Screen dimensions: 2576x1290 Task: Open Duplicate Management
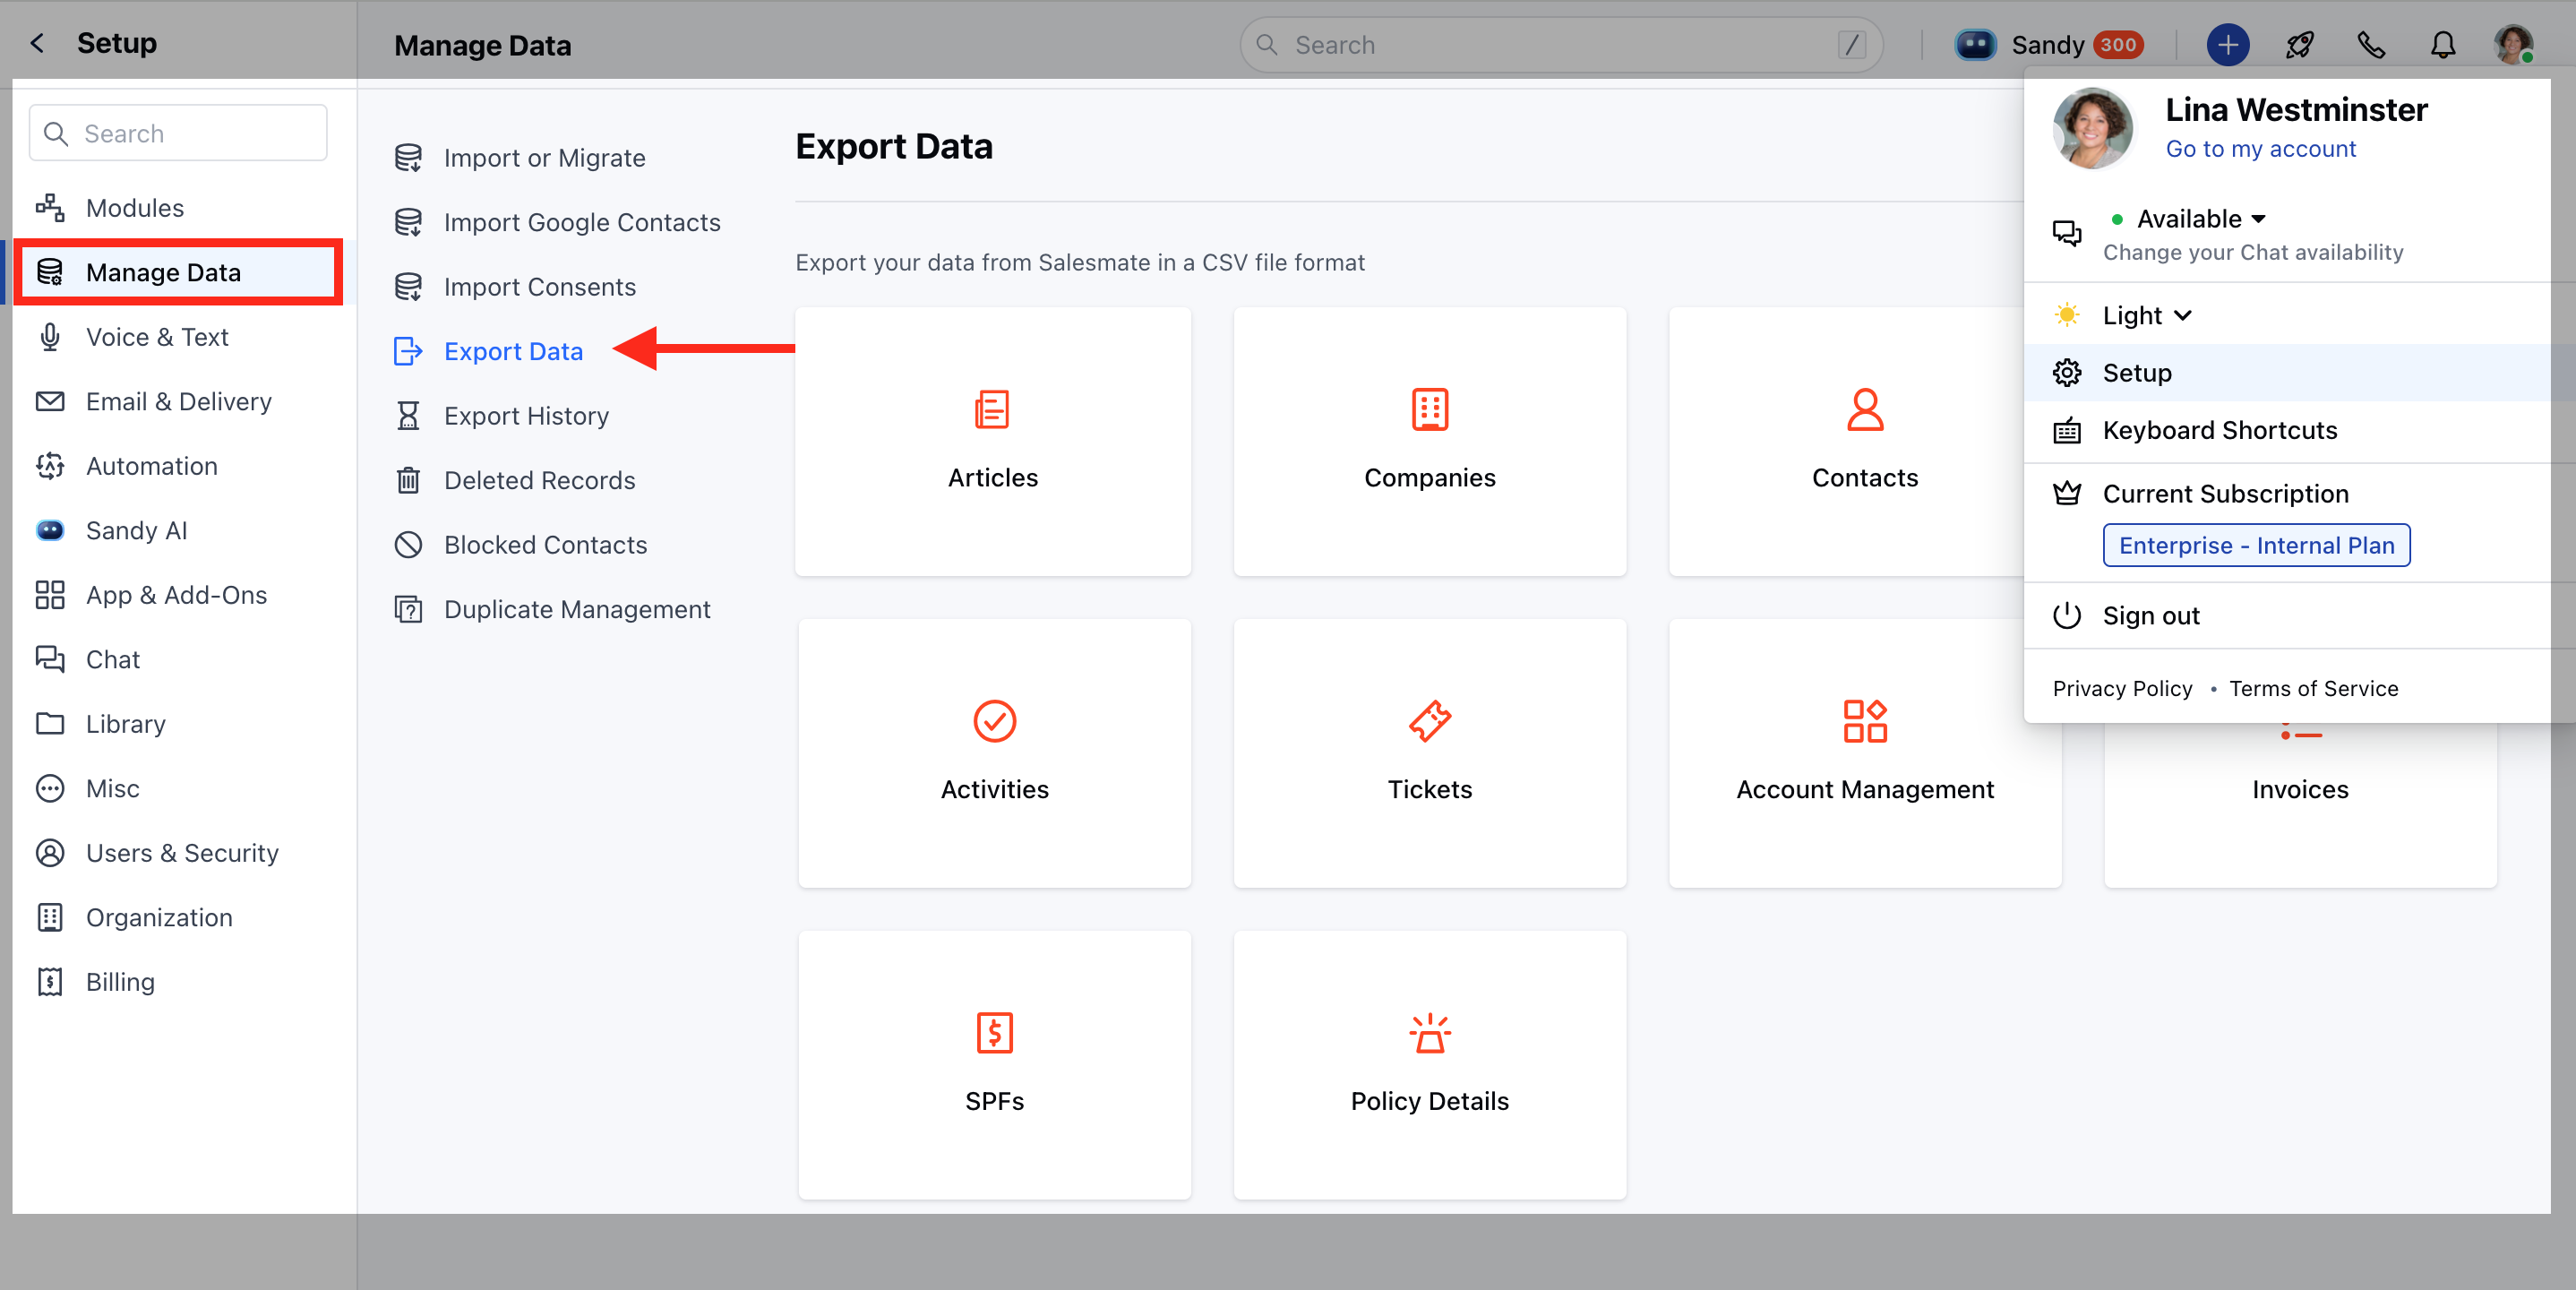tap(553, 609)
